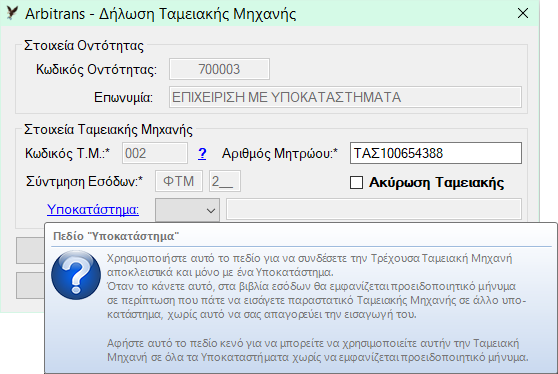Screen dimensions: 558x374
Task: Click the Υποκατάστημα link label
Action: coord(93,209)
